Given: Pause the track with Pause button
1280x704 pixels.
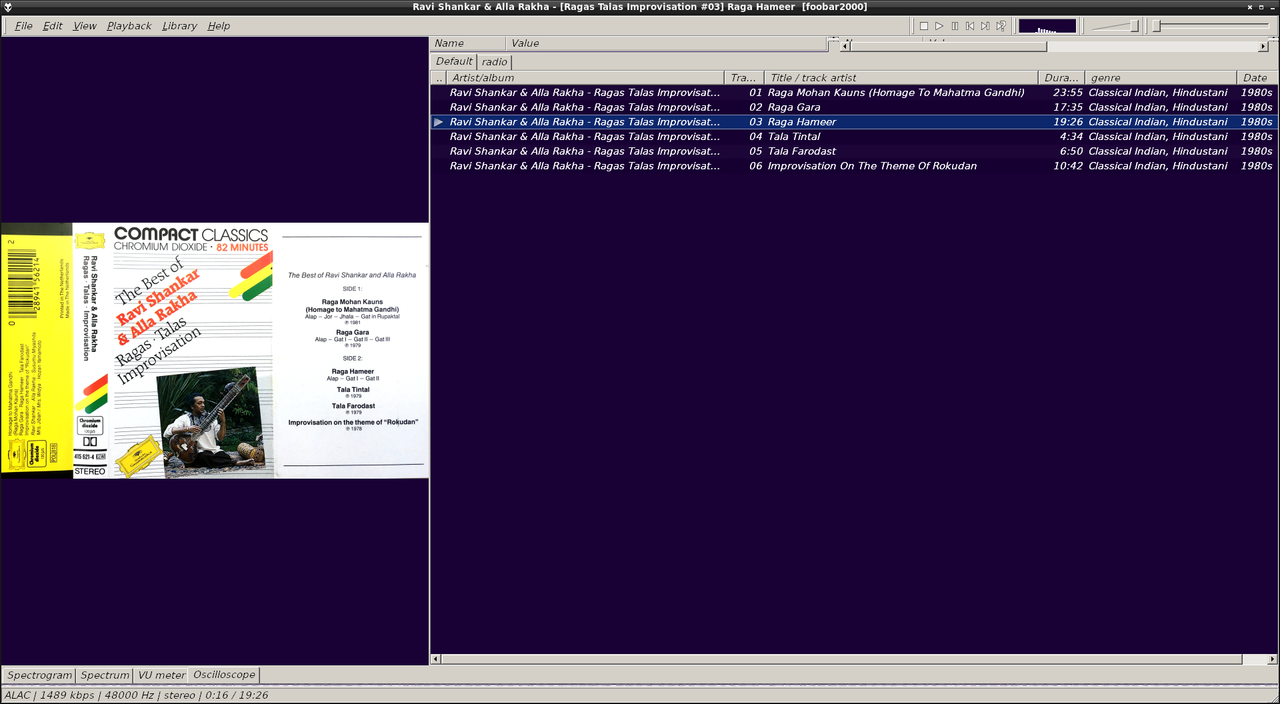Looking at the screenshot, I should [955, 26].
